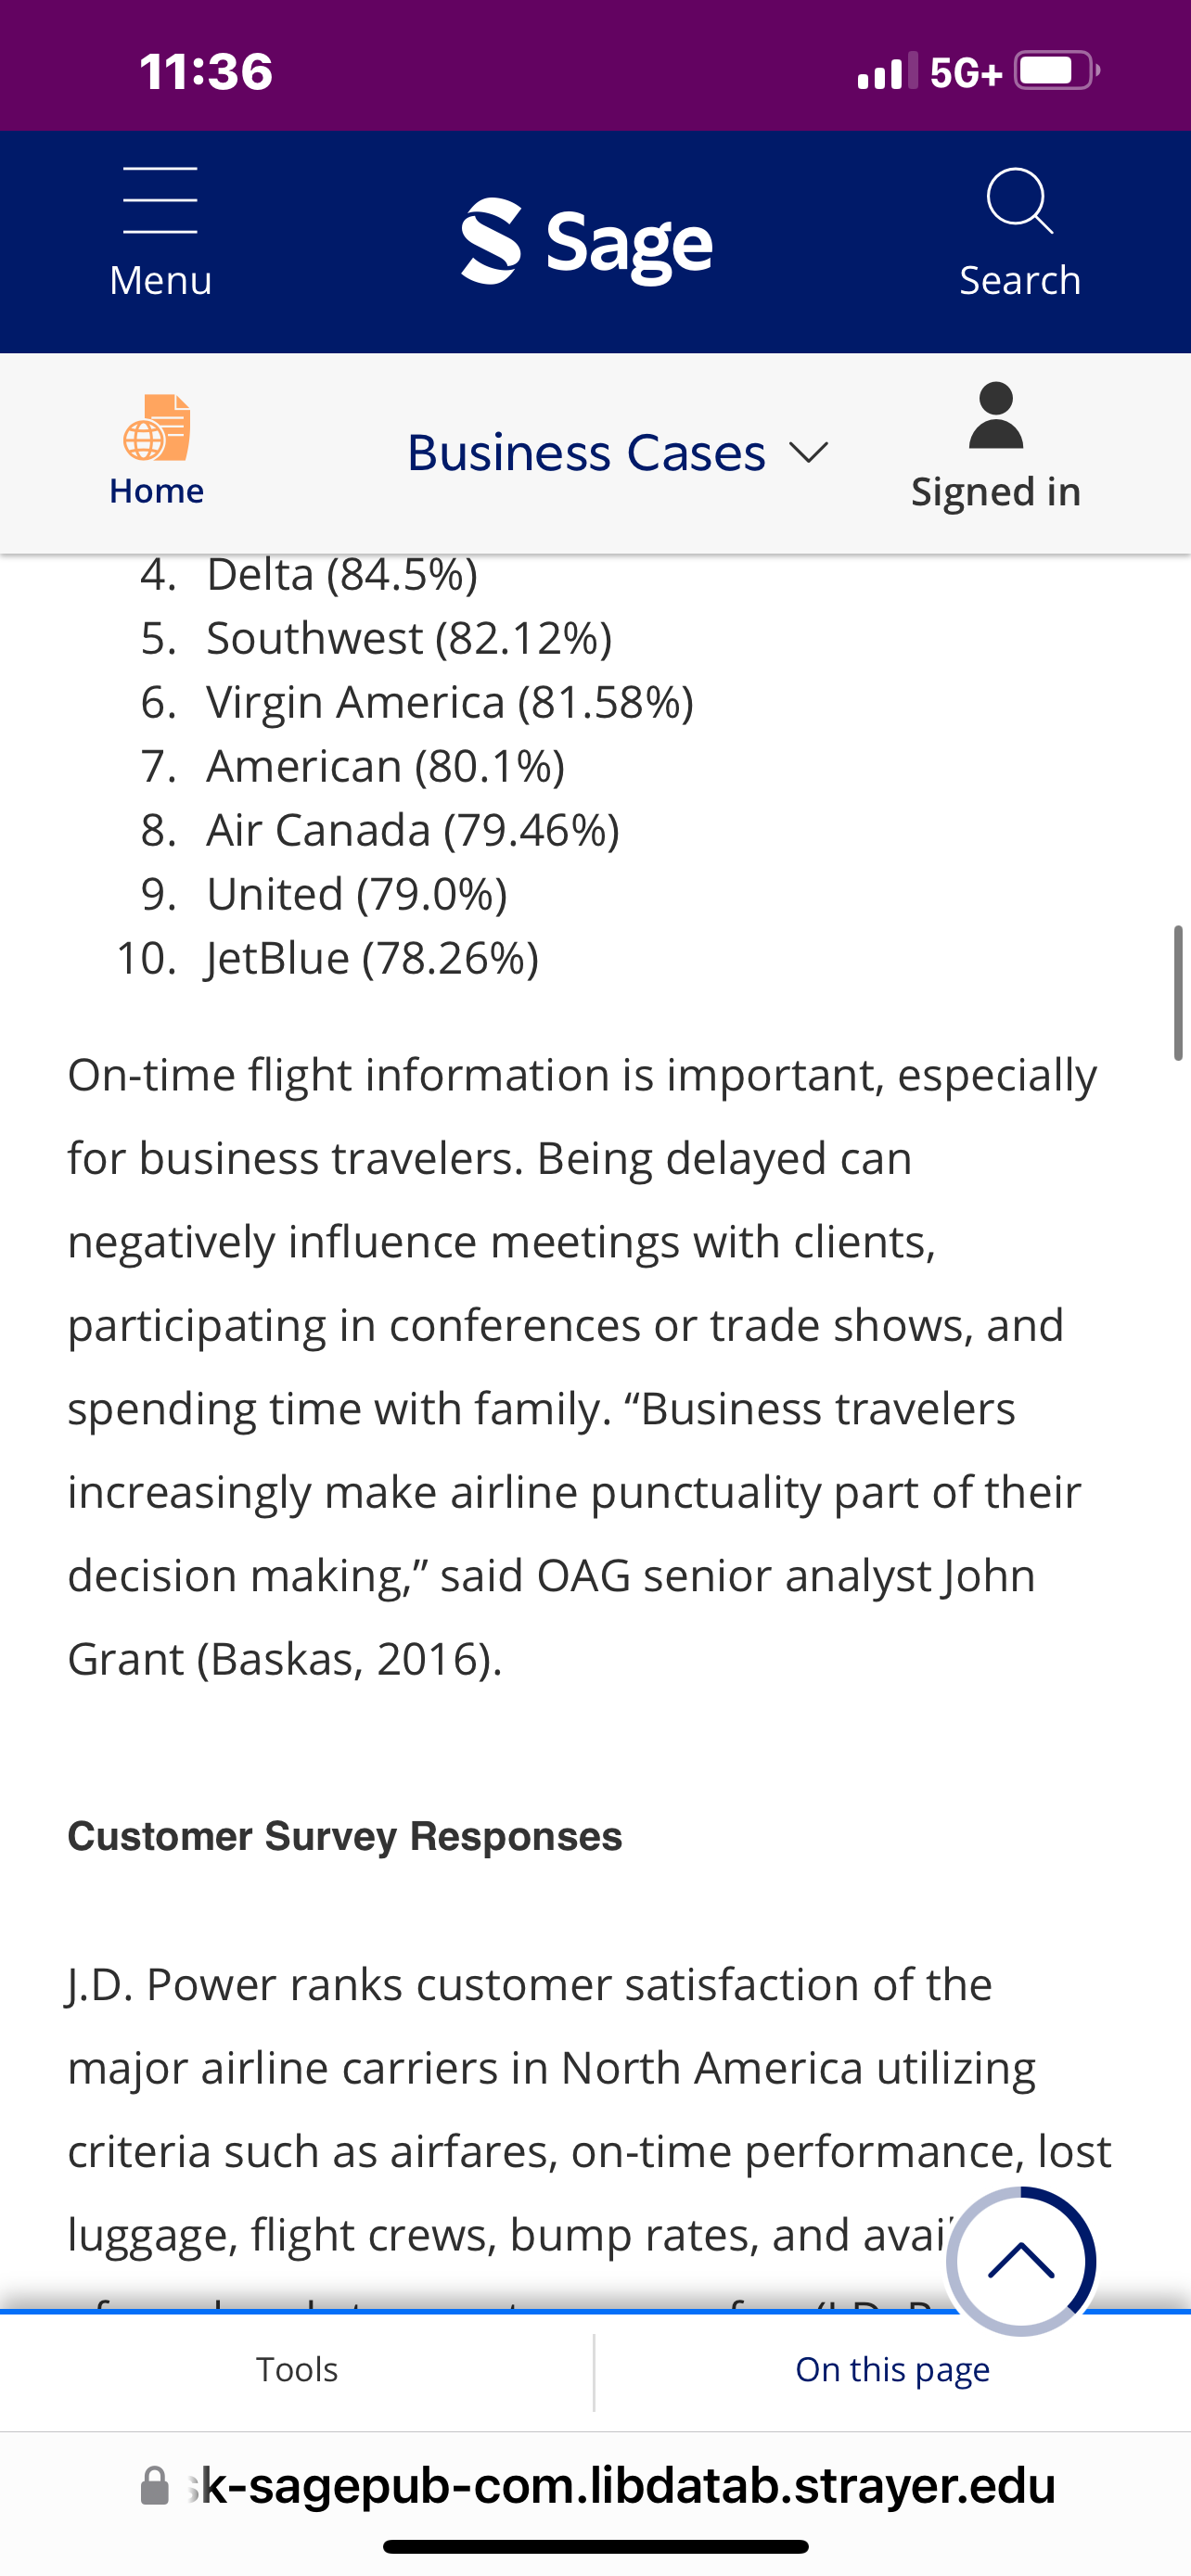
Task: Tap the Customer Survey Responses heading
Action: [345, 1836]
